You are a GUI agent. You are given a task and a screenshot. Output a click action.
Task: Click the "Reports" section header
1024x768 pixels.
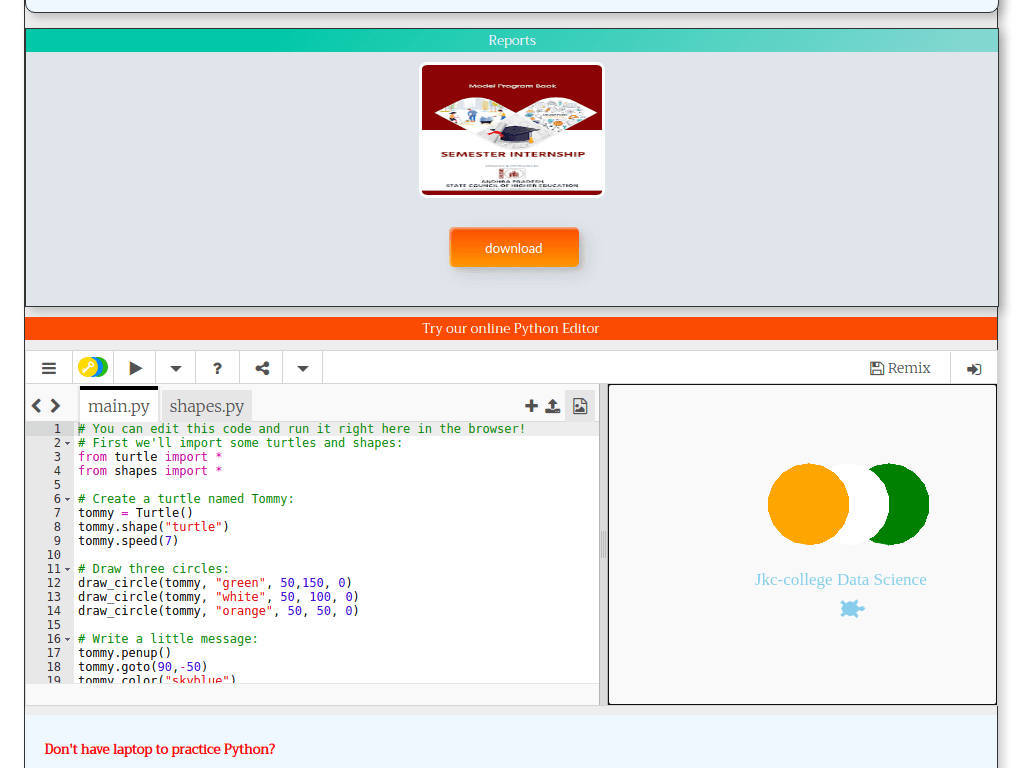pyautogui.click(x=512, y=40)
